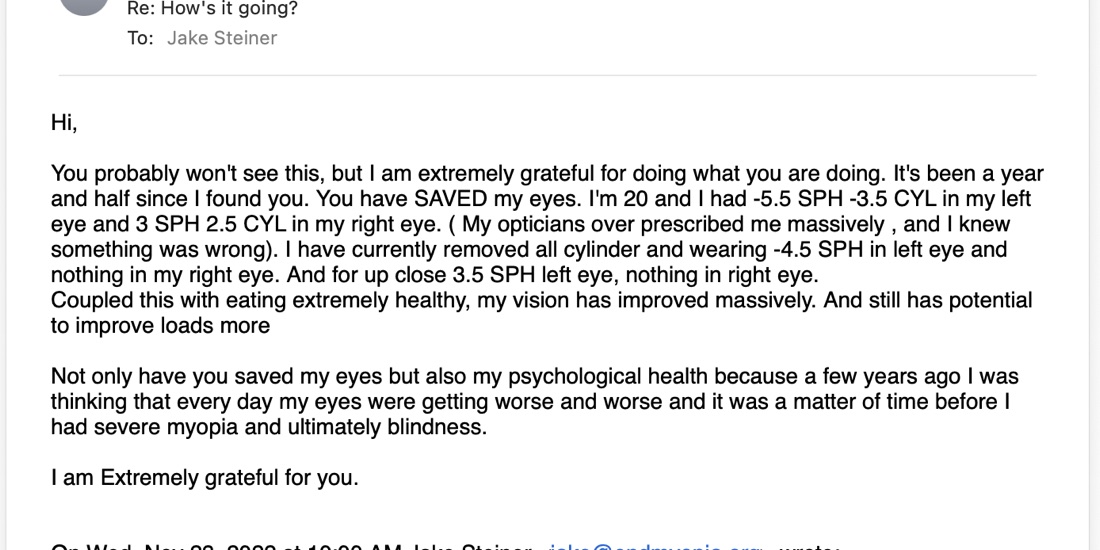This screenshot has width=1100, height=550.
Task: Click the 'To:' label
Action: tap(140, 38)
